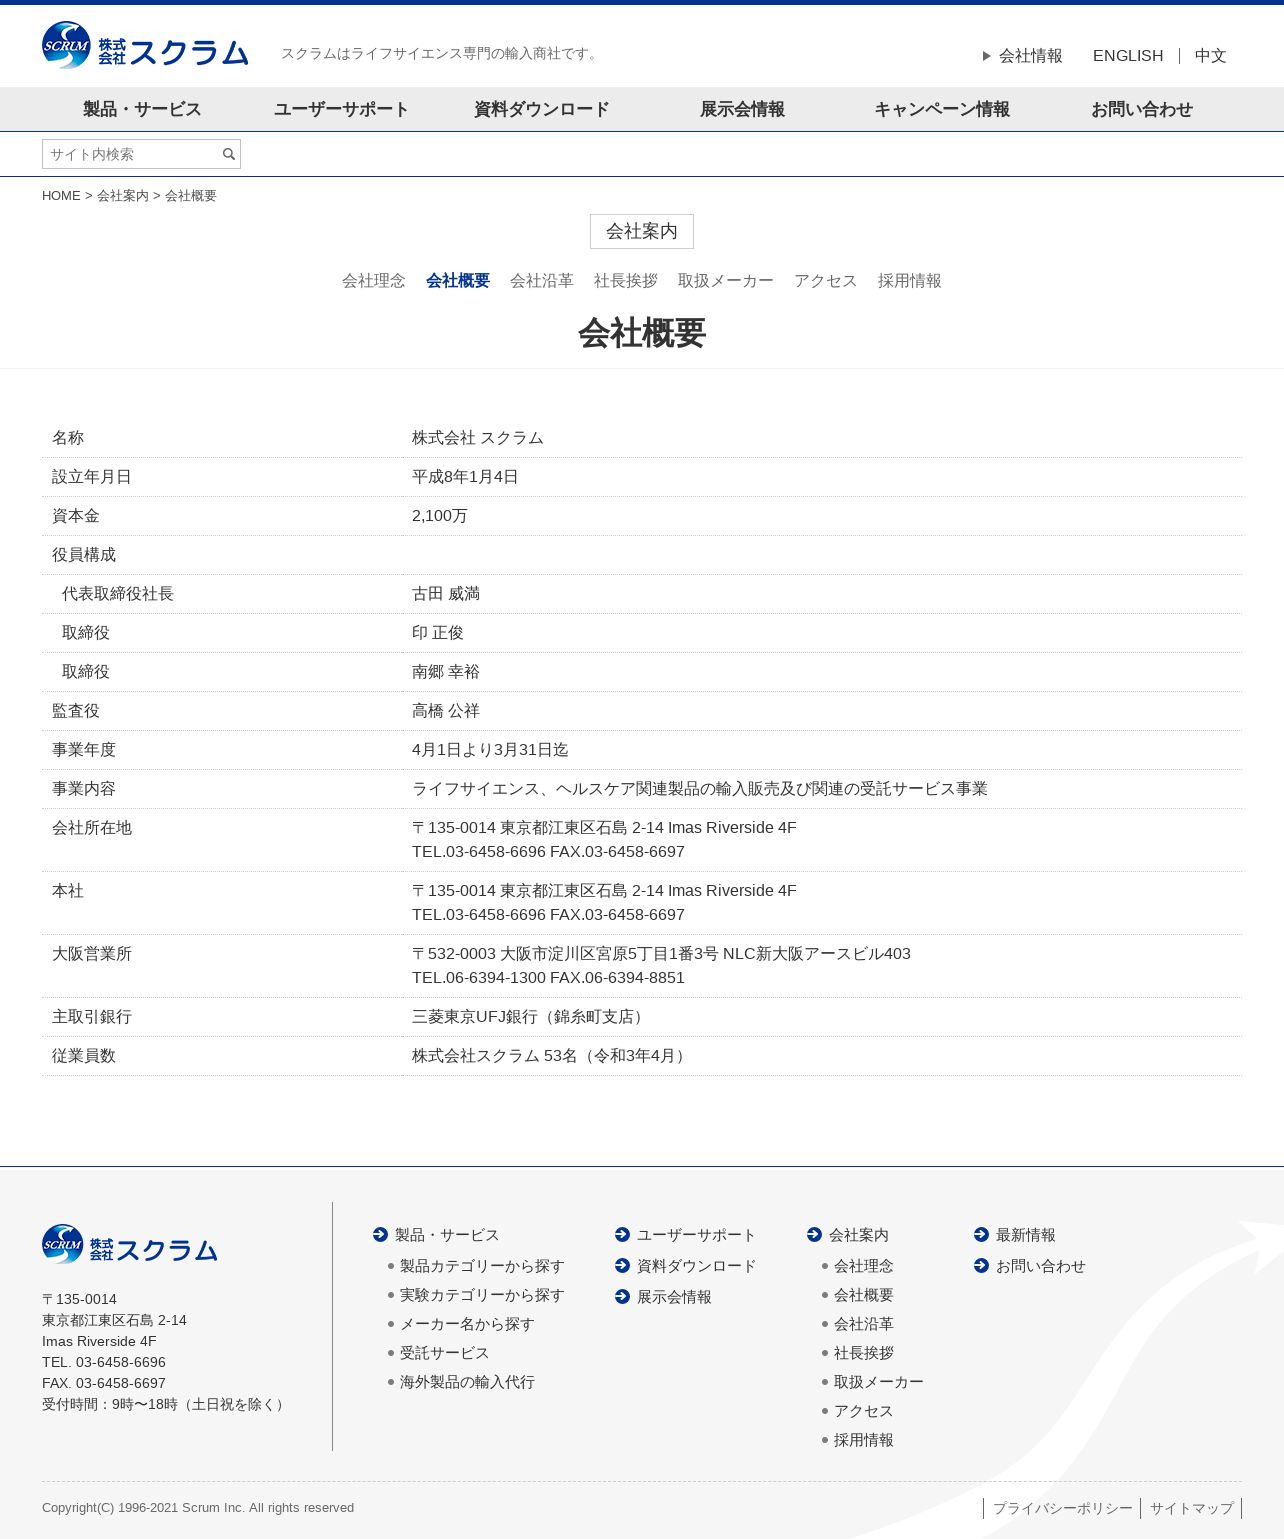Click the 製品・サービス footer link text

(447, 1235)
